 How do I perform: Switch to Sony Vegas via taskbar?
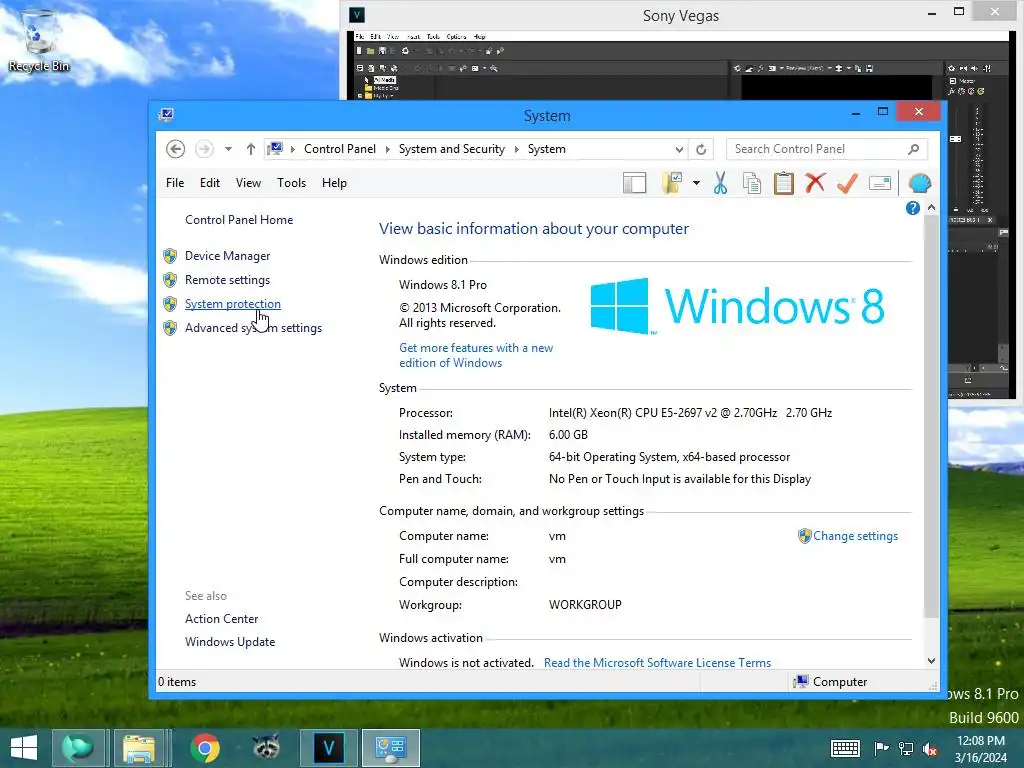(x=328, y=748)
